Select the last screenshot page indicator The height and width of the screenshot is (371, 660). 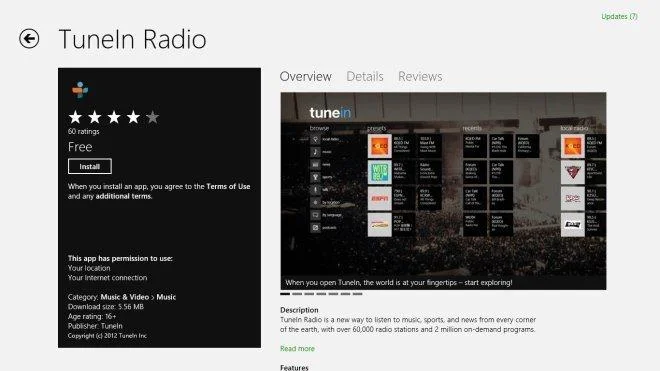point(357,294)
